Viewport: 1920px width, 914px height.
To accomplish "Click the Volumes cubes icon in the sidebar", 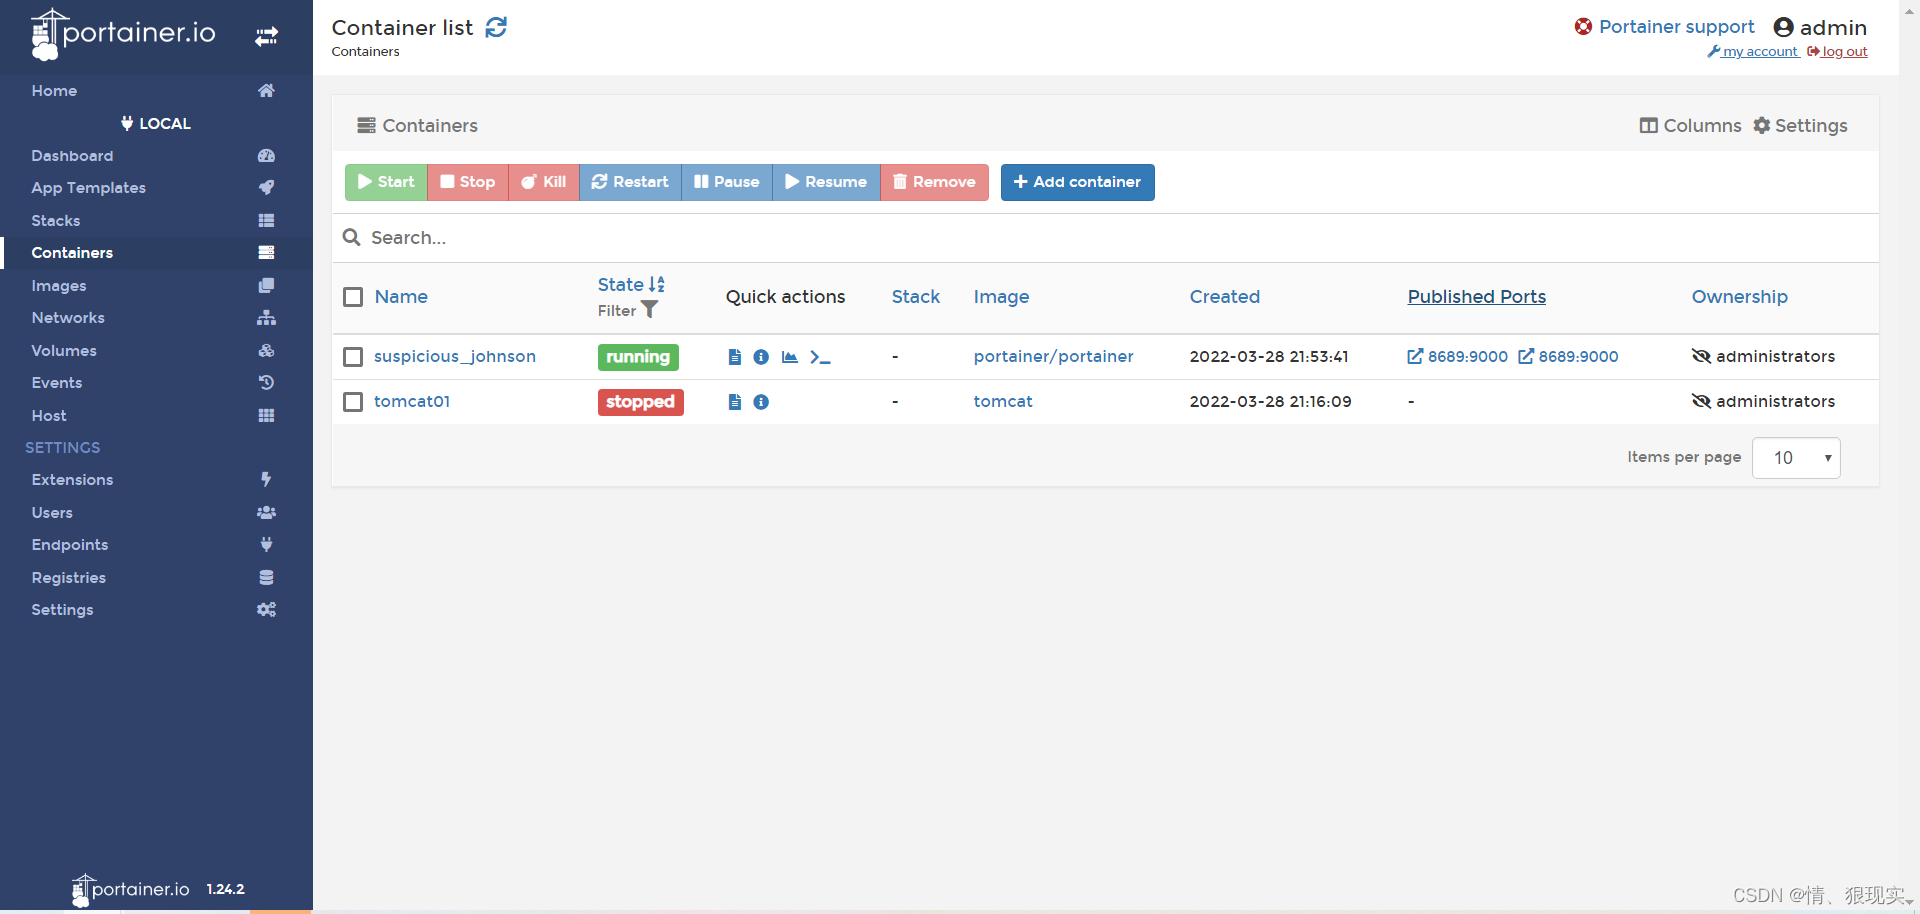I will point(266,350).
